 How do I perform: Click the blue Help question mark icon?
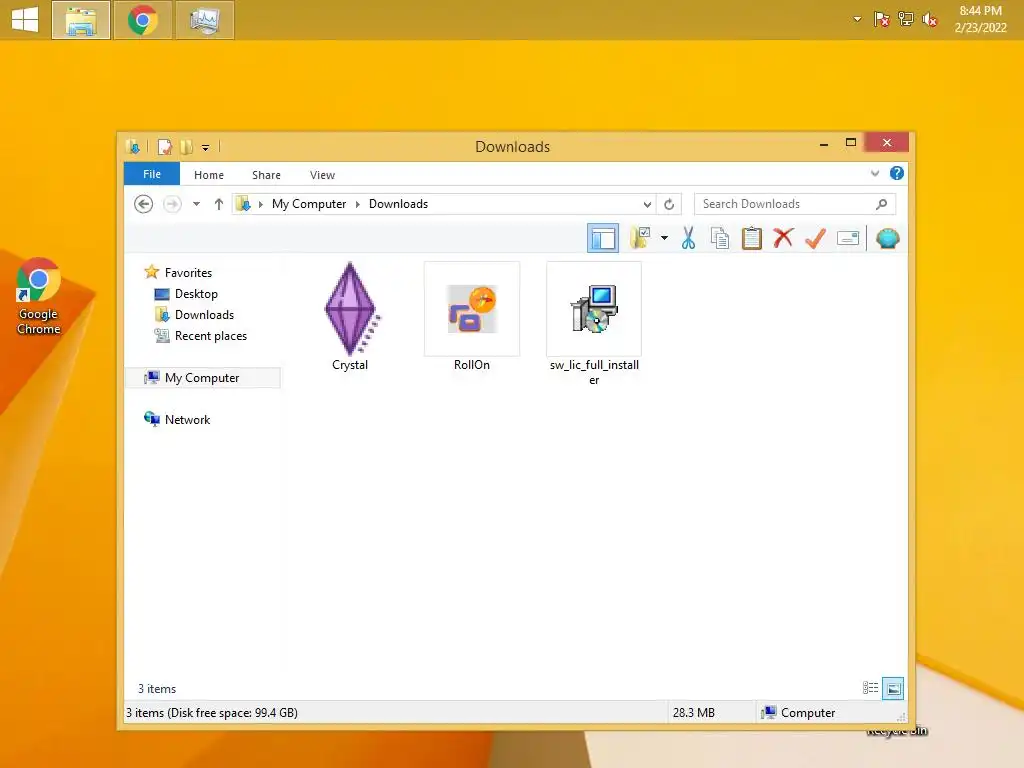click(897, 173)
